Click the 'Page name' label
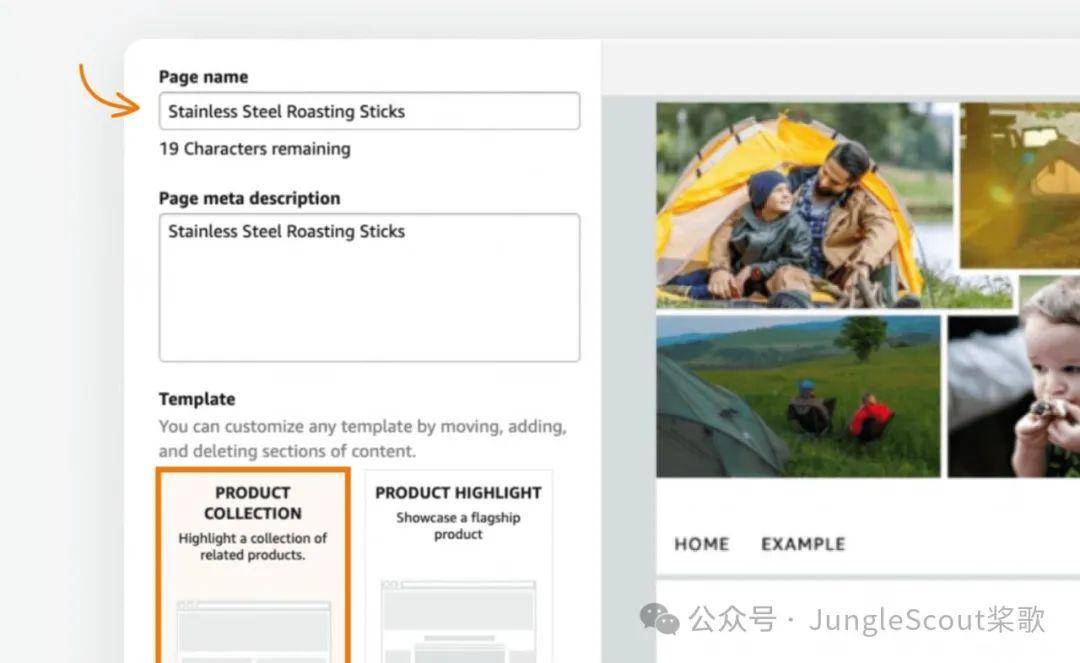The image size is (1080, 663). 203,76
